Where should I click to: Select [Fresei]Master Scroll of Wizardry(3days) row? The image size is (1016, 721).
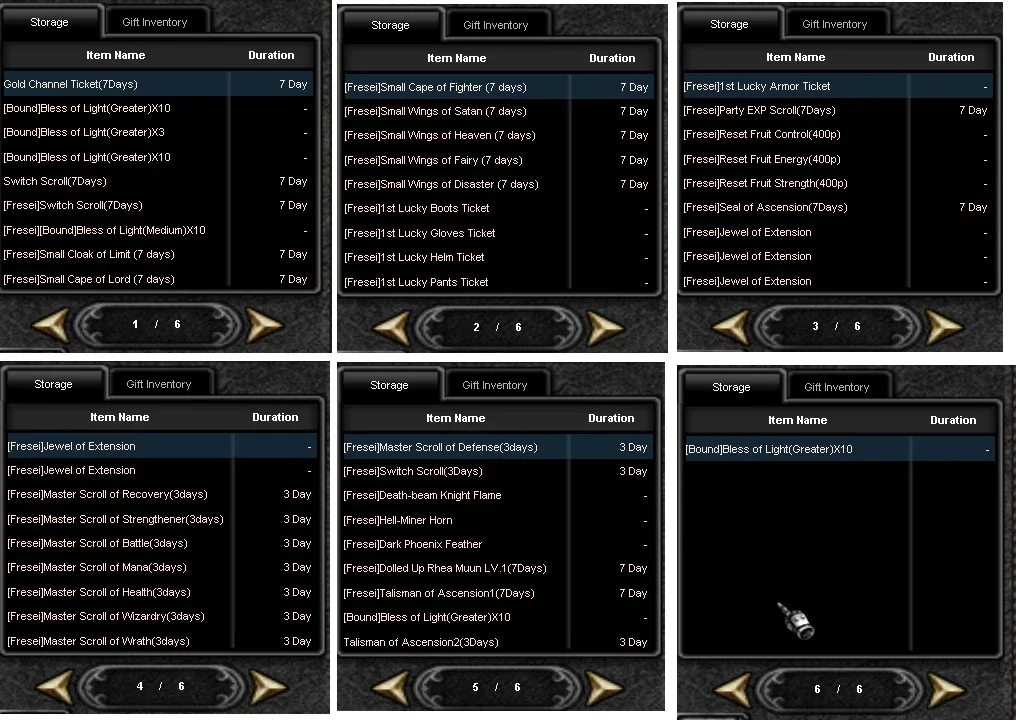click(162, 617)
